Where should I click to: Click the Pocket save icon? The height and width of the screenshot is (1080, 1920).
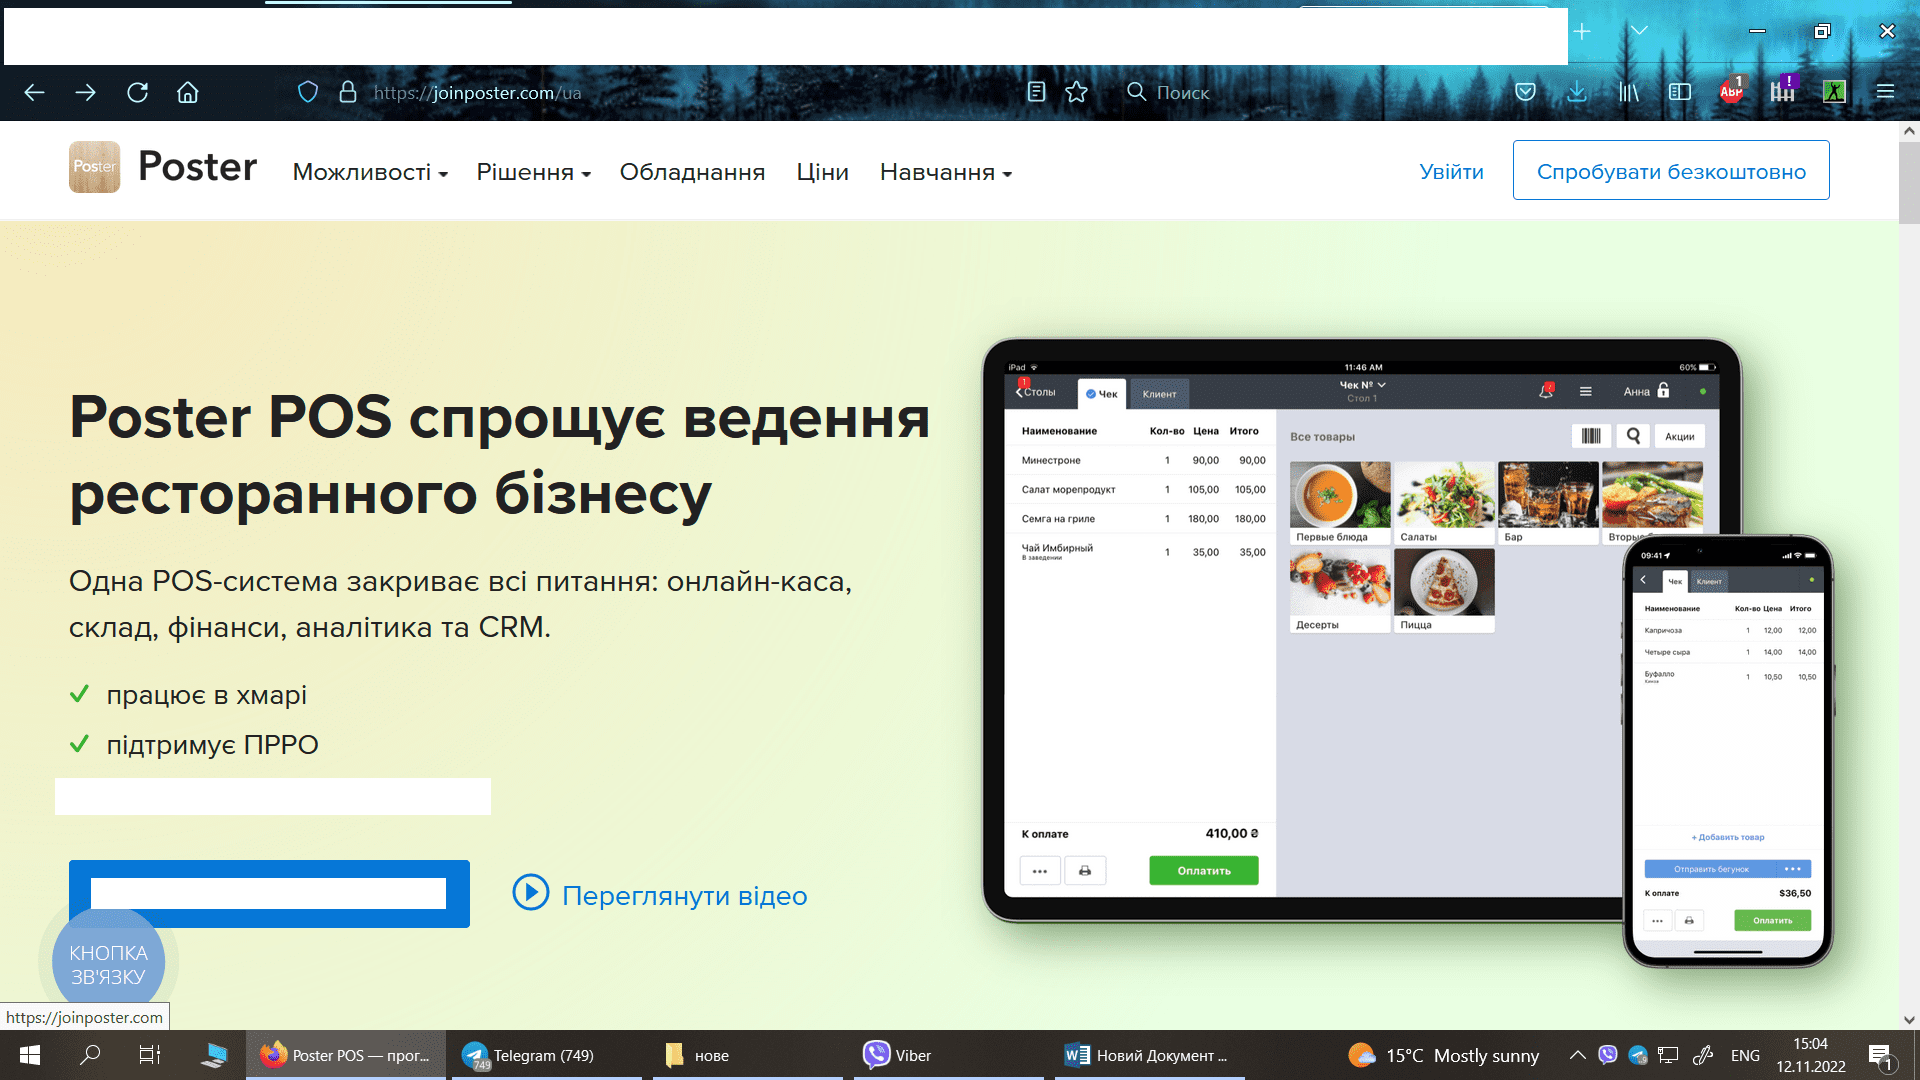(1525, 92)
